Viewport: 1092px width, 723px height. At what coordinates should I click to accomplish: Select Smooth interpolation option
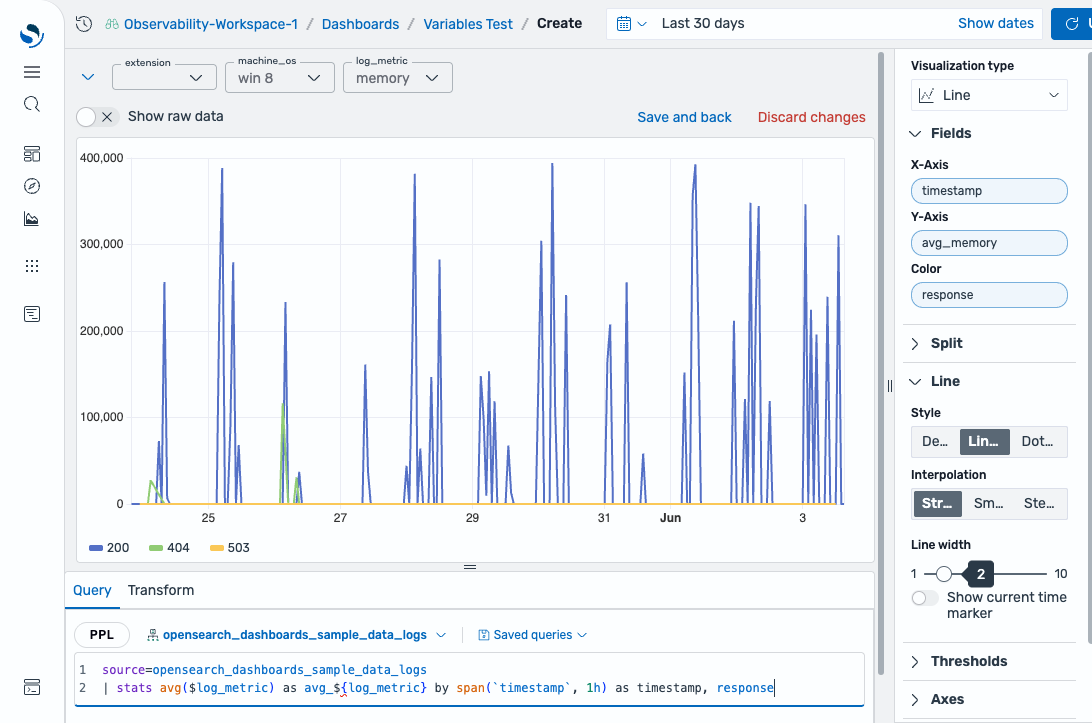988,504
